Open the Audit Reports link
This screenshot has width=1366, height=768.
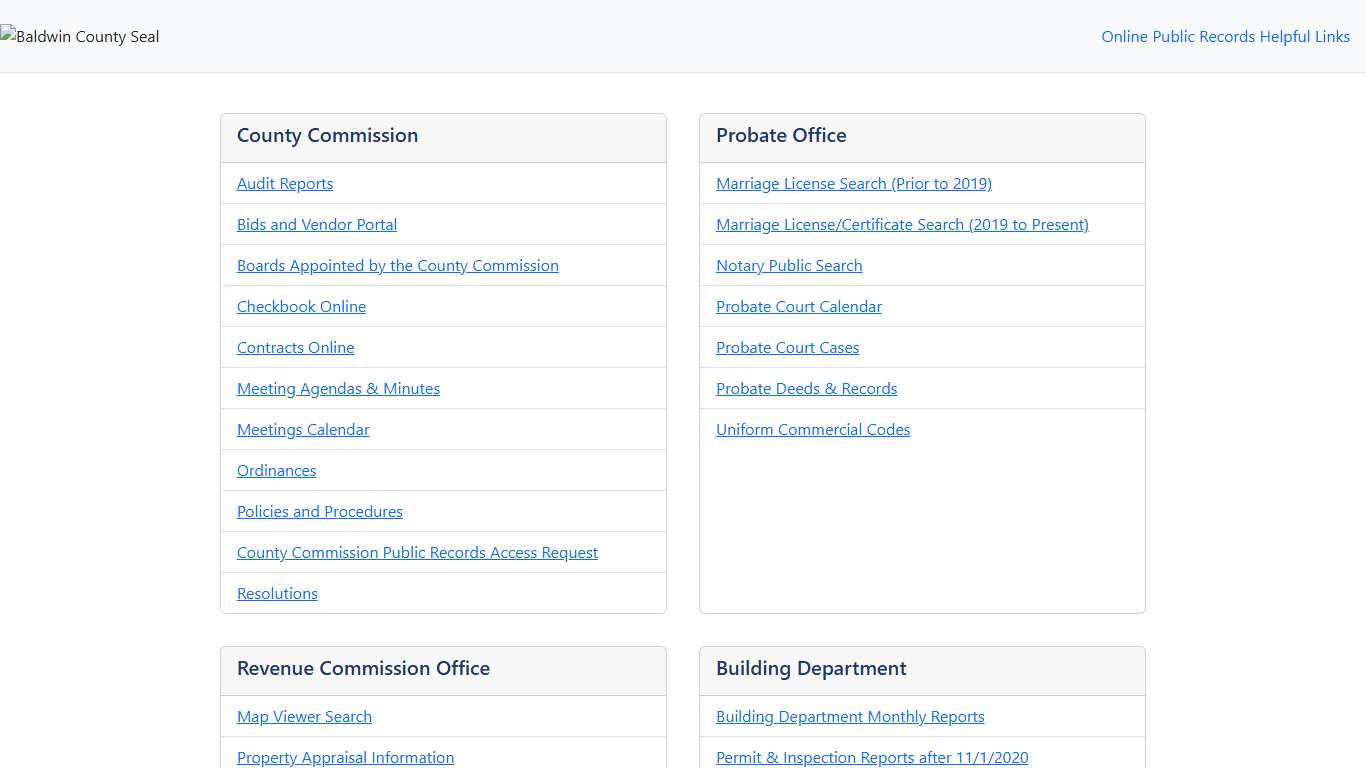pyautogui.click(x=285, y=184)
